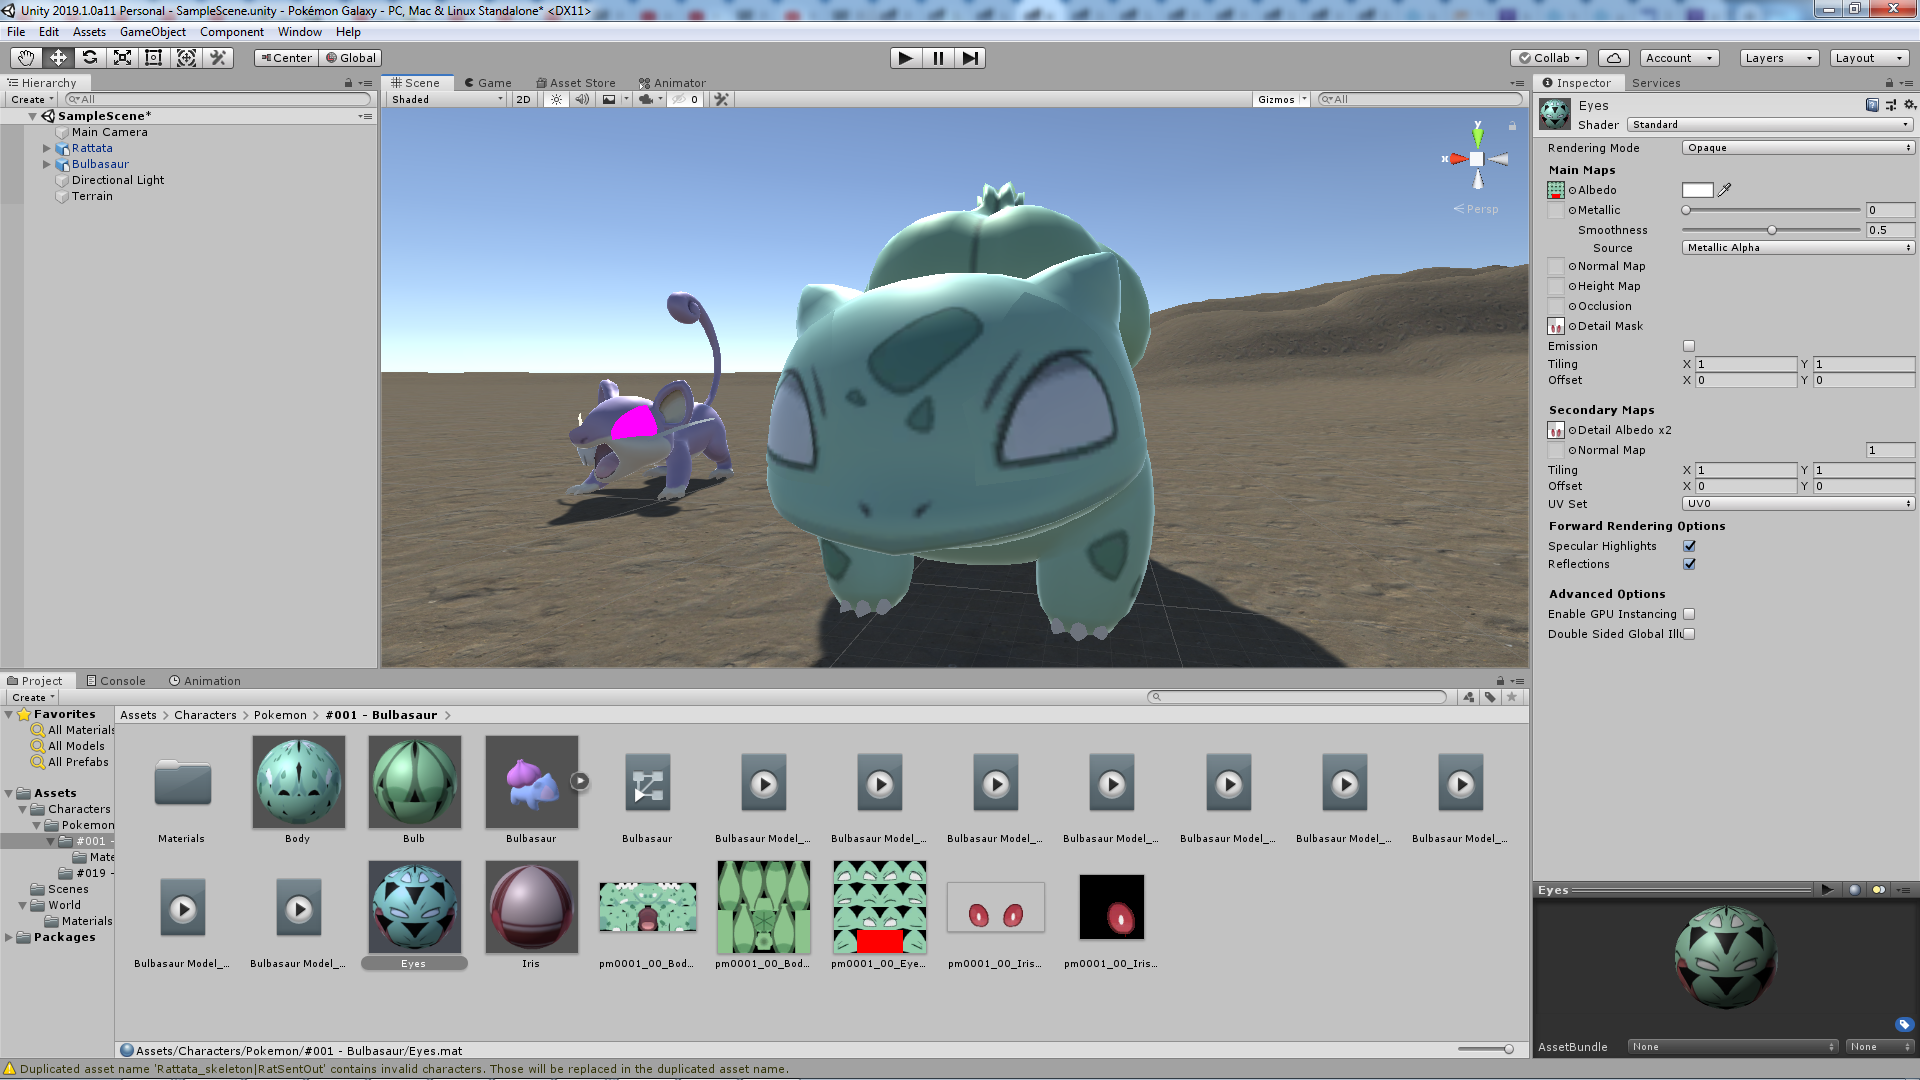This screenshot has width=1920, height=1080.
Task: Click the asset label tag icon
Action: [1904, 1024]
